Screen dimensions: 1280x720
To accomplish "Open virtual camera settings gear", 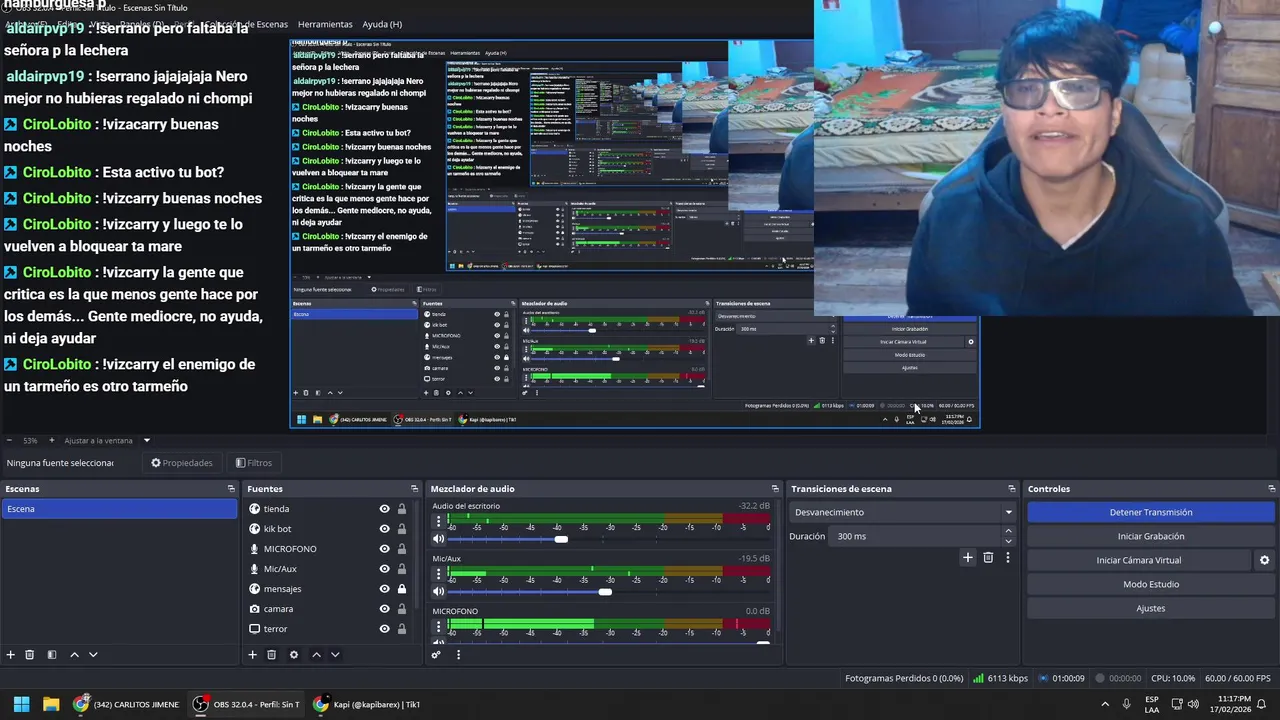I will coord(1264,560).
